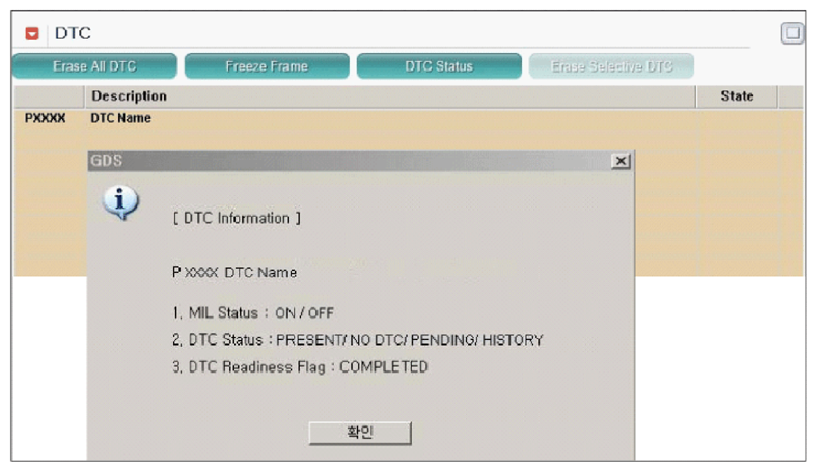Confirm the dialog with the 확인 button

click(360, 432)
